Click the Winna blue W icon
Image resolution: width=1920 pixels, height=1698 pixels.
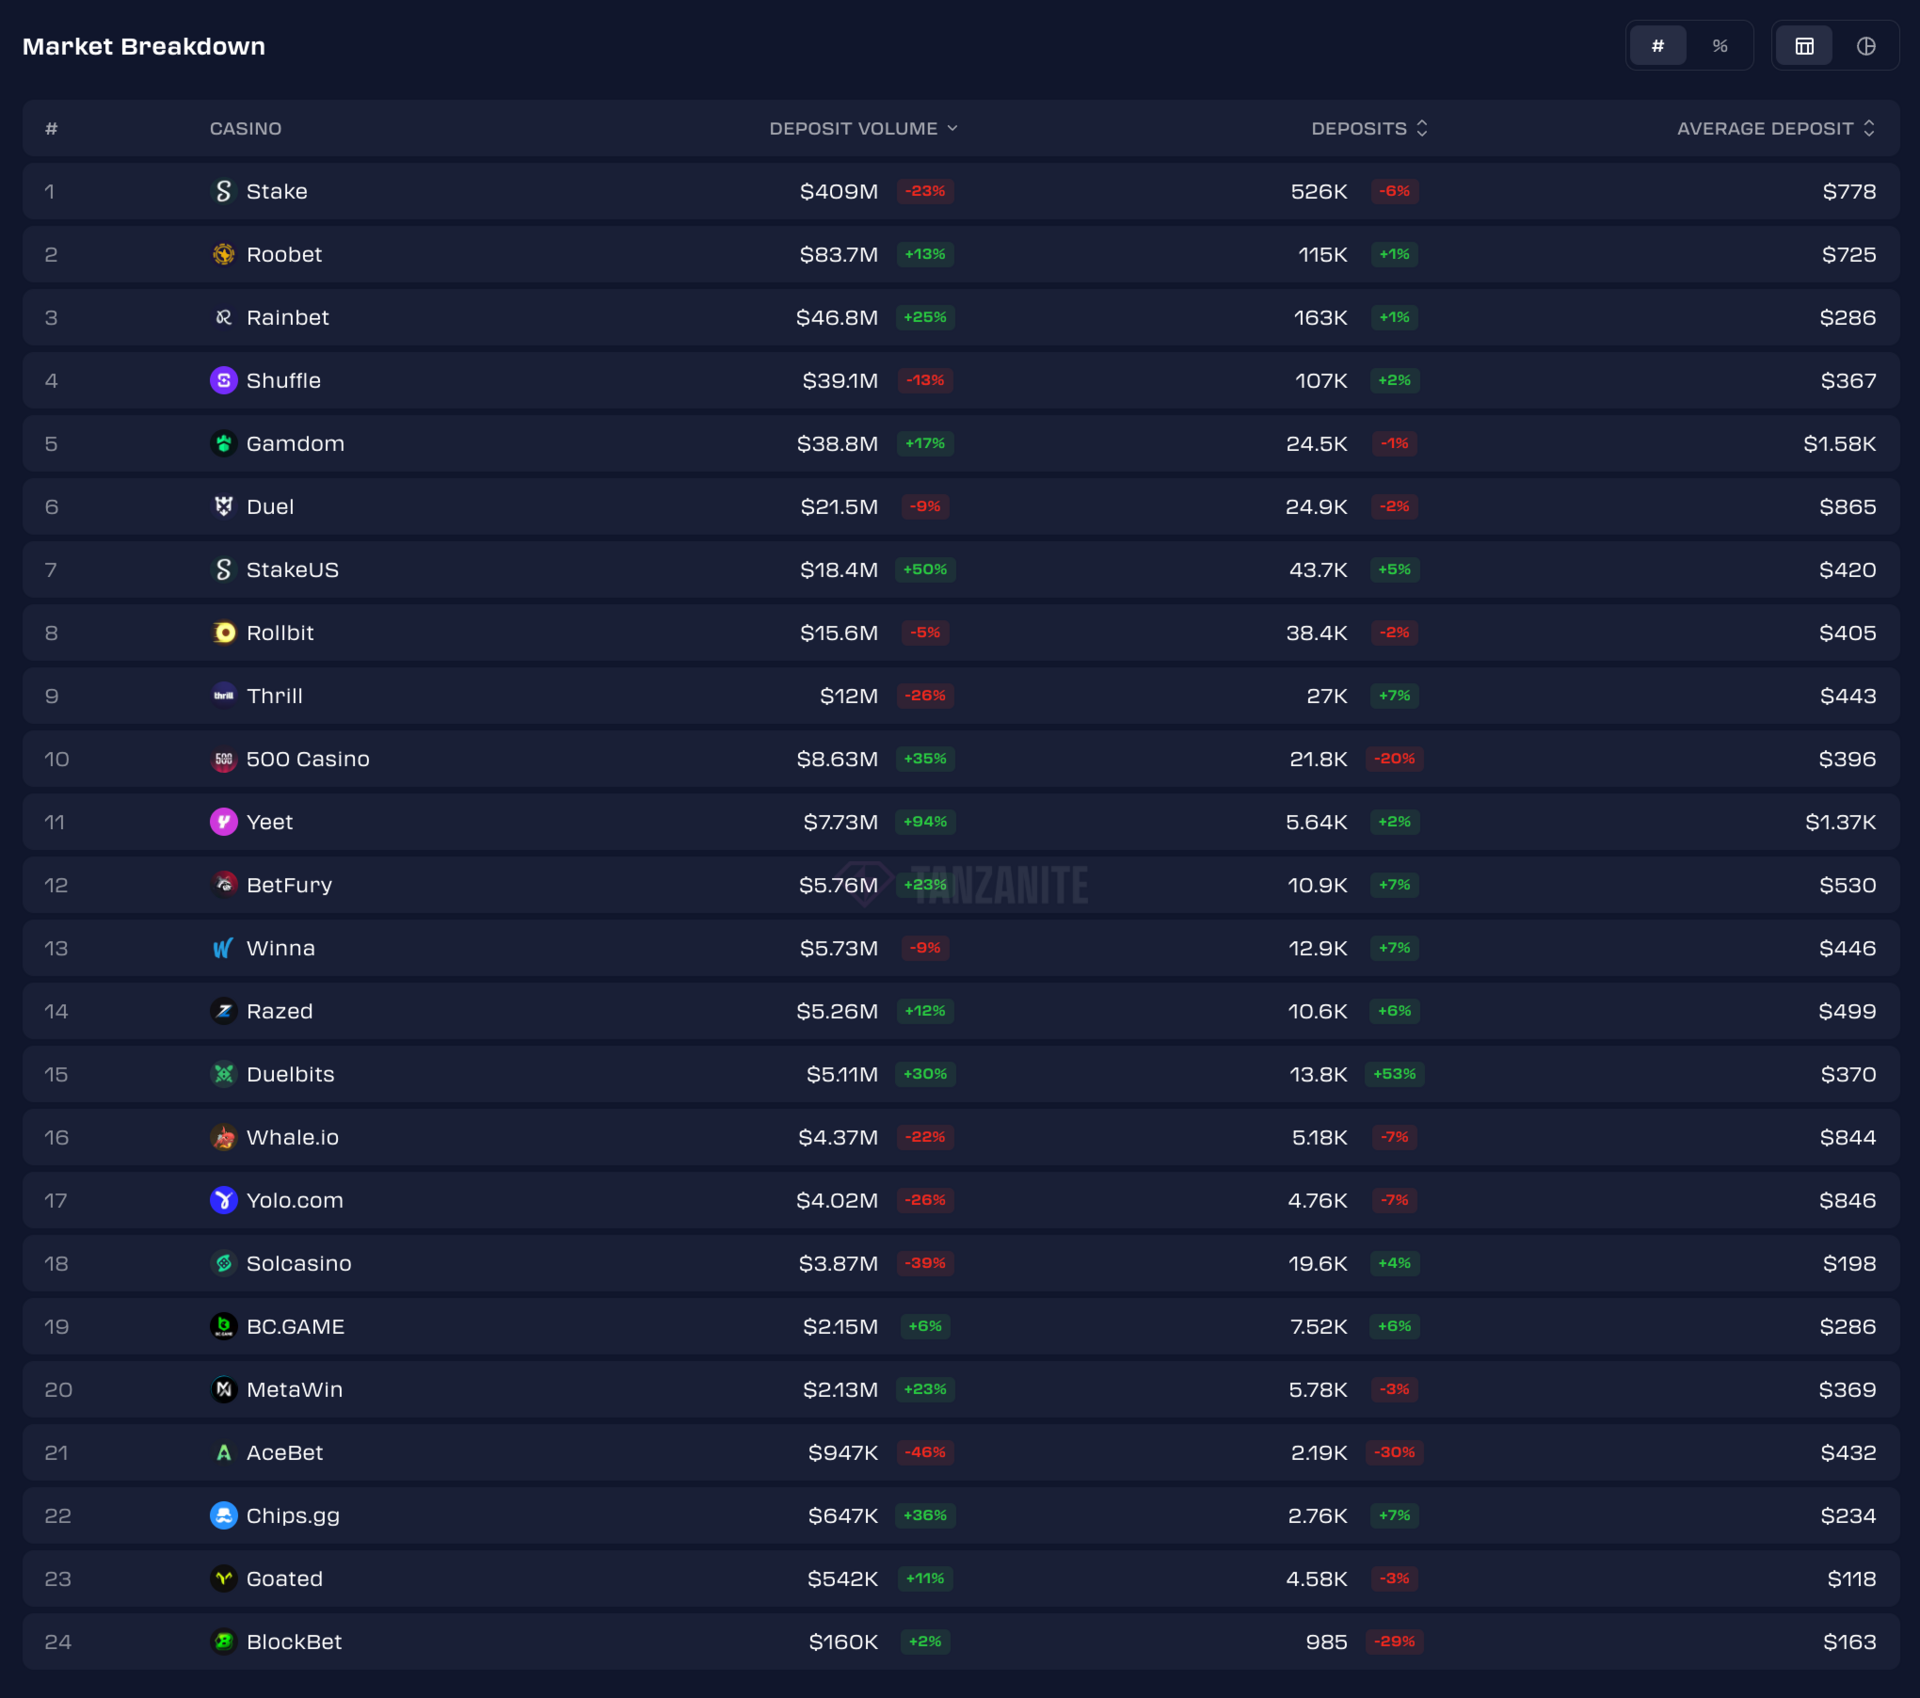click(x=223, y=947)
